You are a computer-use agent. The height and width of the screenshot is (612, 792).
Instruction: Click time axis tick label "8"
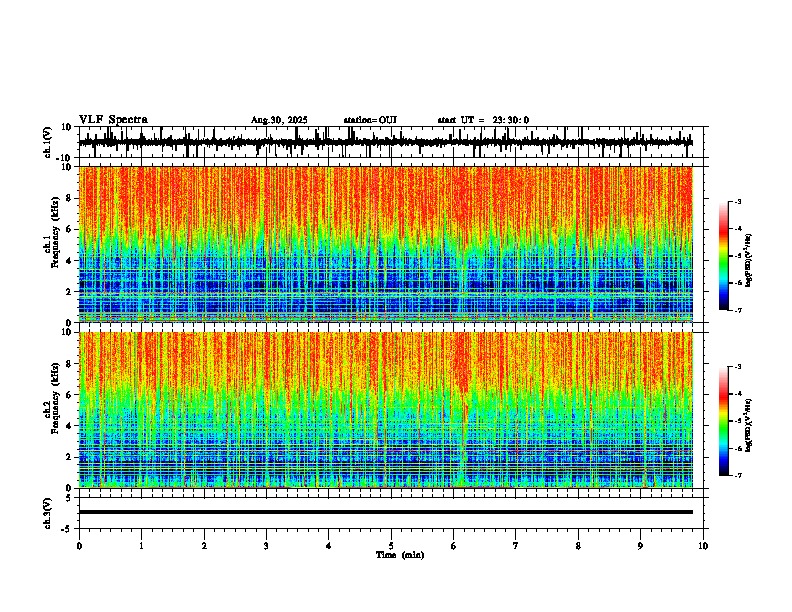point(578,546)
